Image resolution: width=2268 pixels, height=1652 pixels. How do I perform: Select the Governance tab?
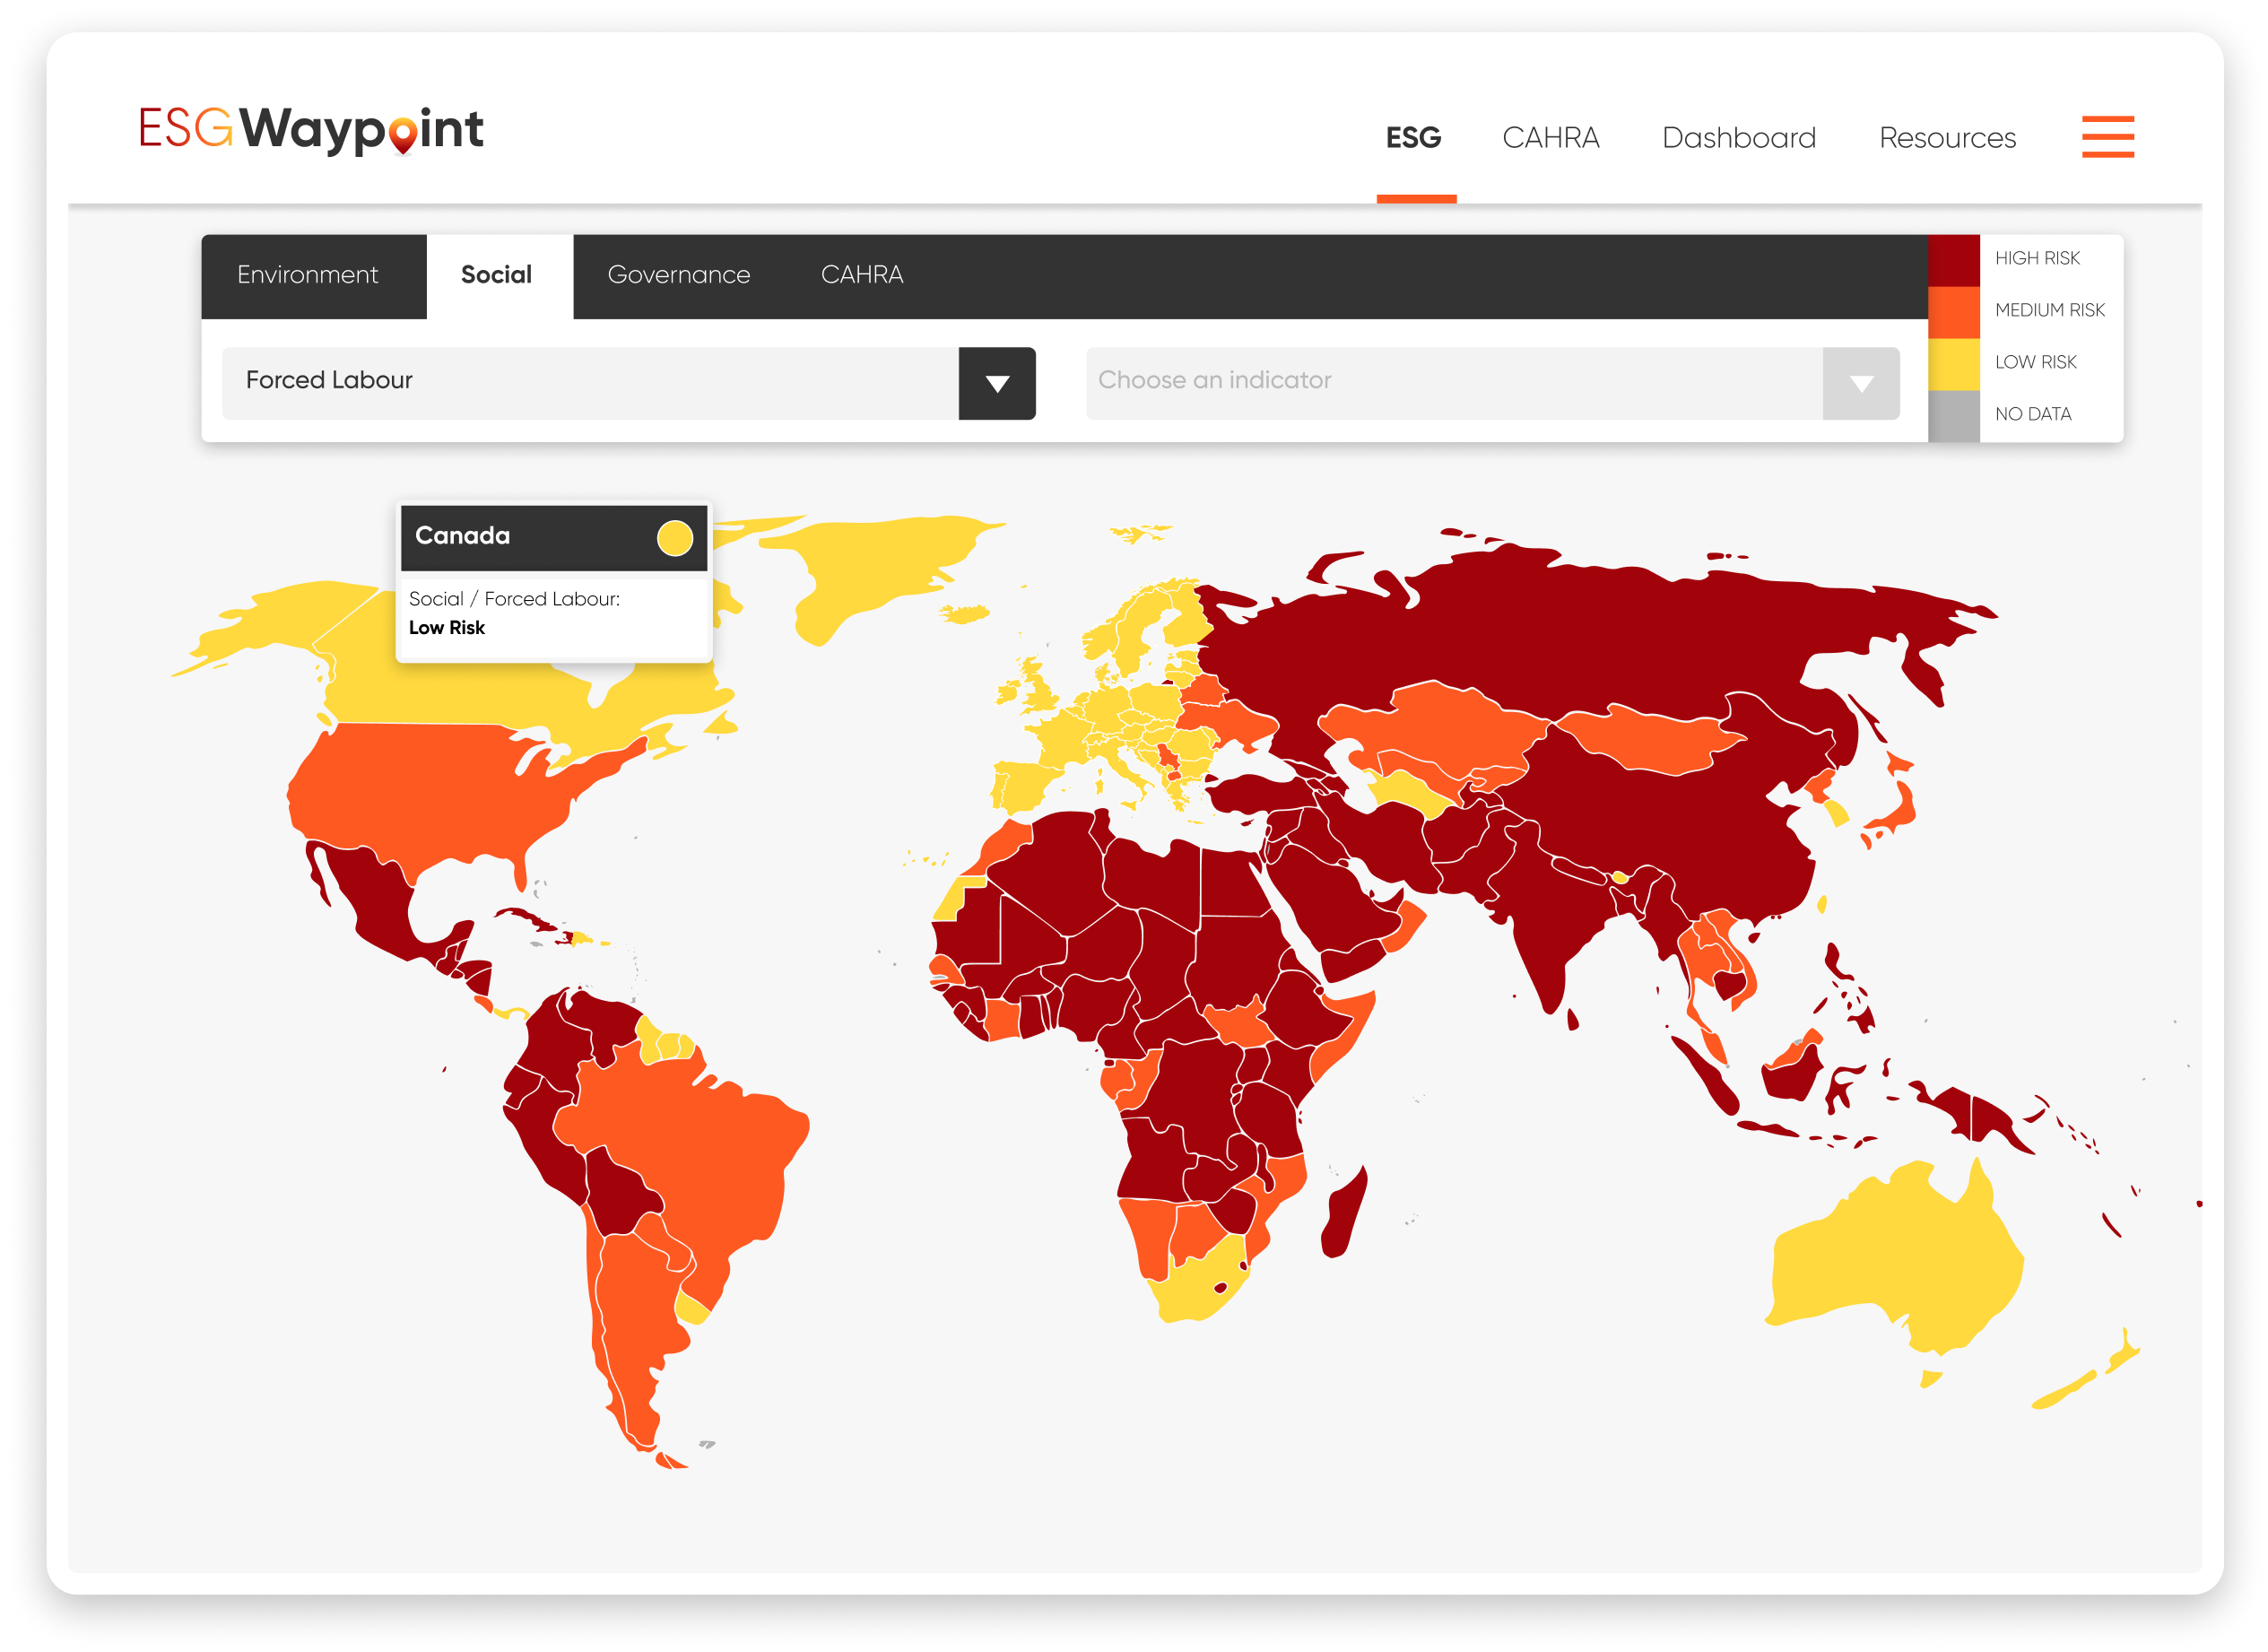click(x=678, y=275)
